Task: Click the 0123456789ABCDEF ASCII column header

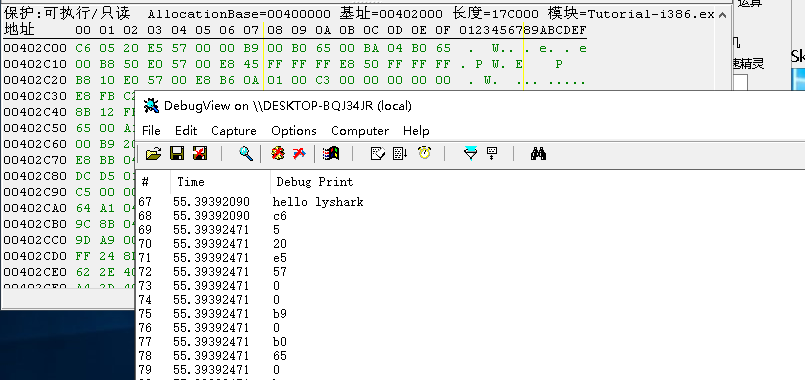Action: click(x=523, y=30)
